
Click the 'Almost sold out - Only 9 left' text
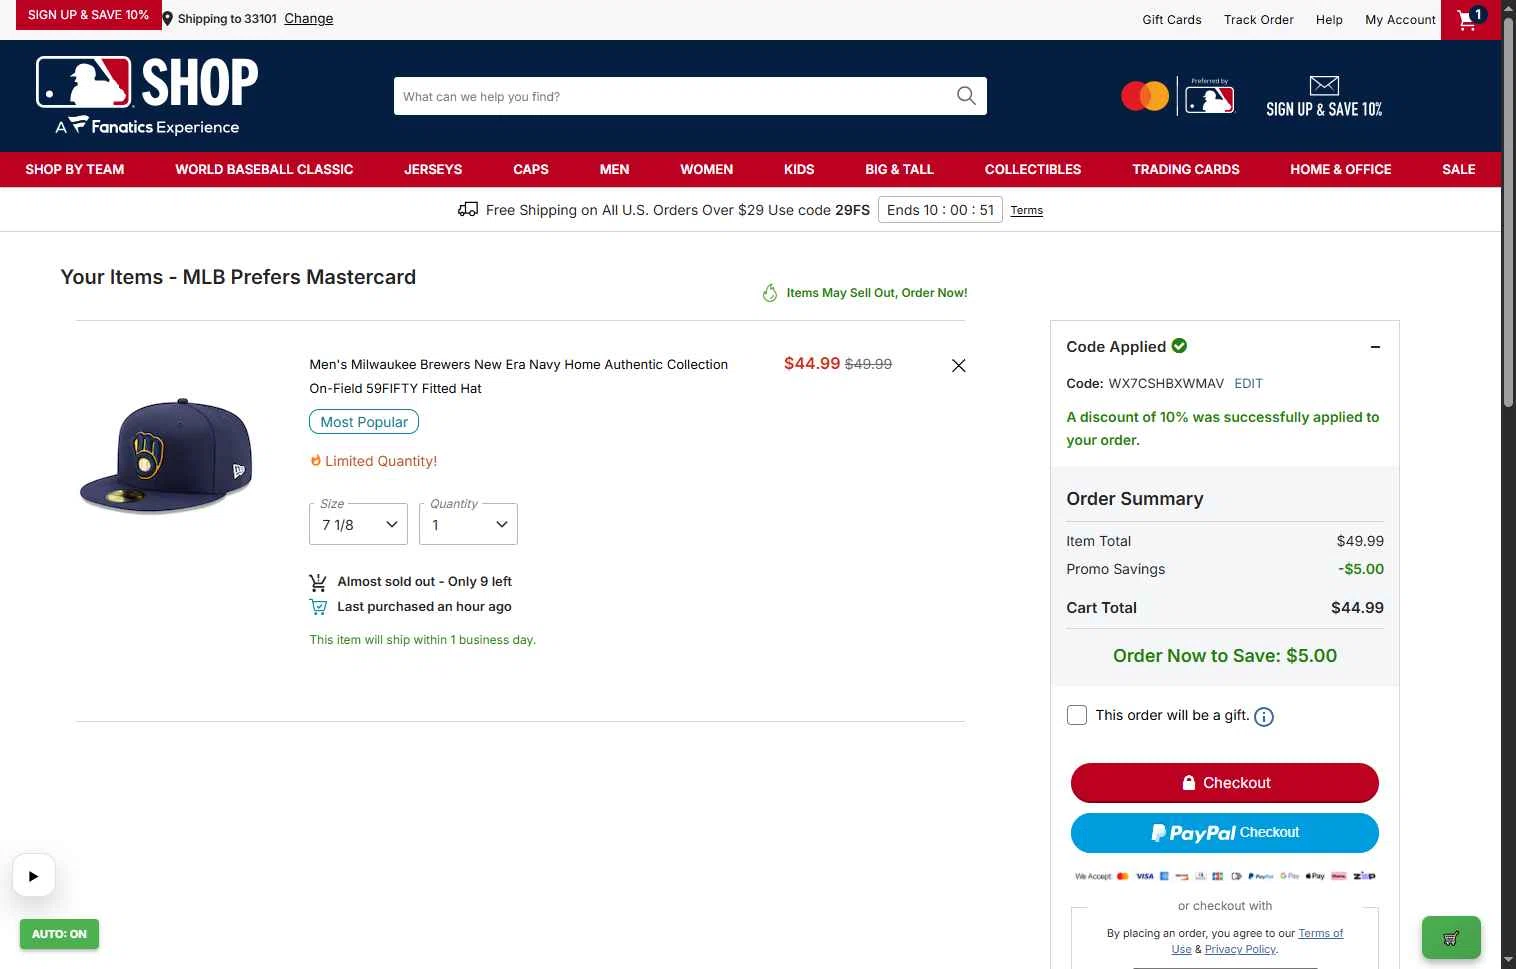[x=424, y=581]
